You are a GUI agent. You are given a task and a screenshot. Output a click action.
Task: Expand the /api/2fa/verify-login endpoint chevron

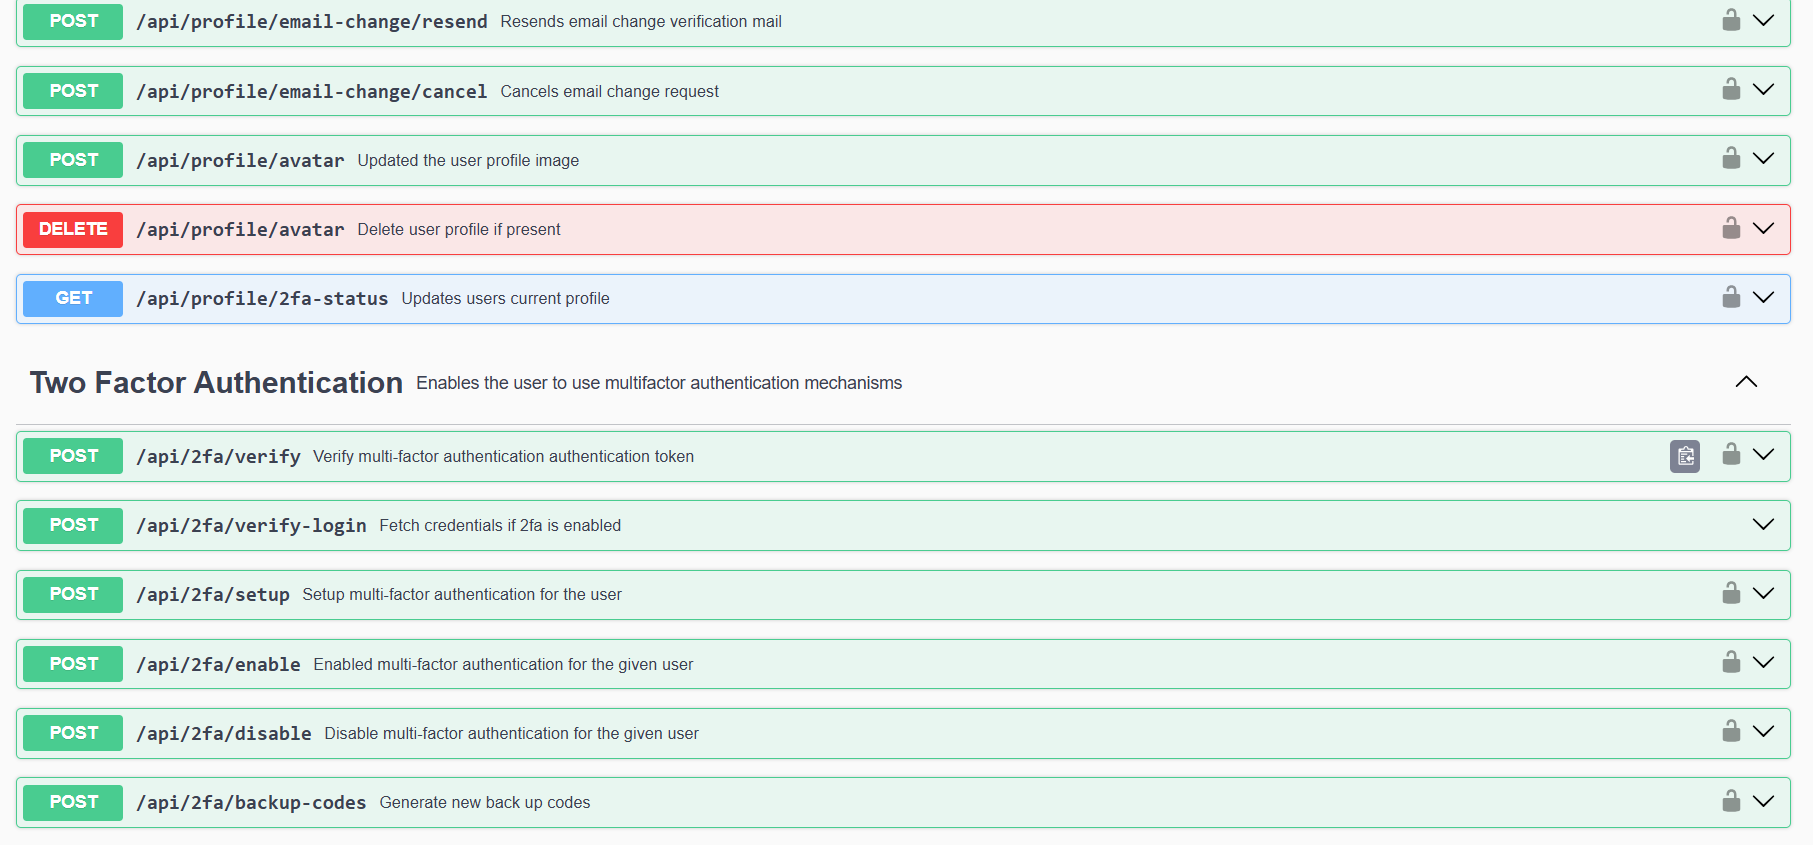point(1763,525)
